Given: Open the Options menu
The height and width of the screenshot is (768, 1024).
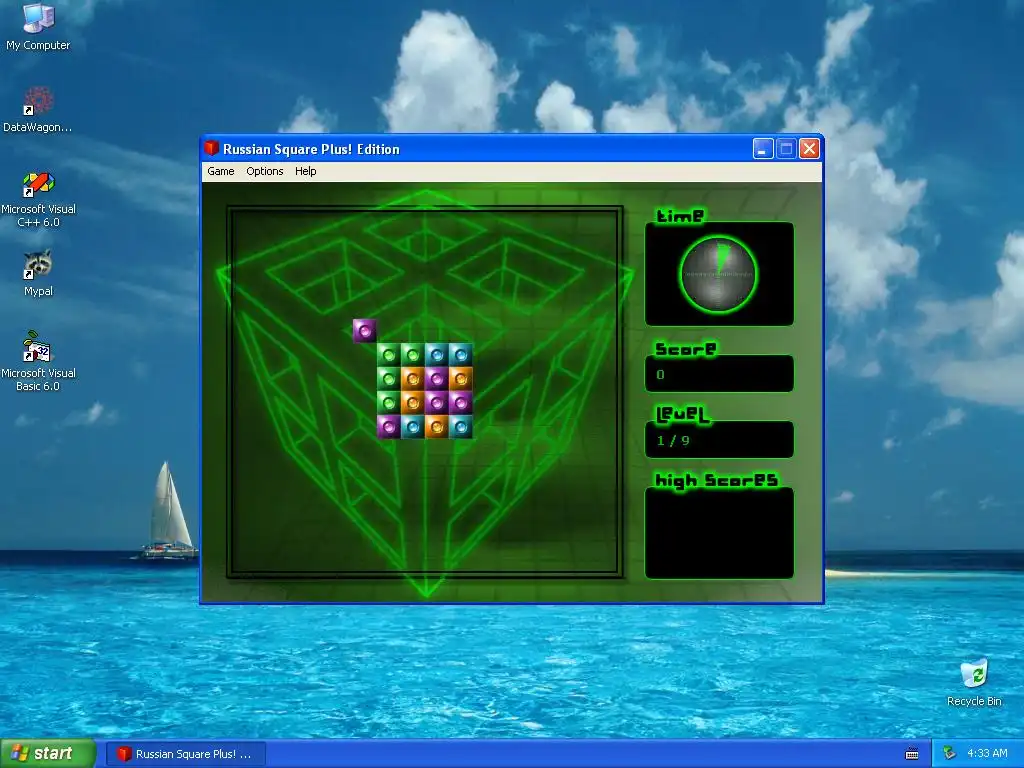Looking at the screenshot, I should tap(264, 171).
